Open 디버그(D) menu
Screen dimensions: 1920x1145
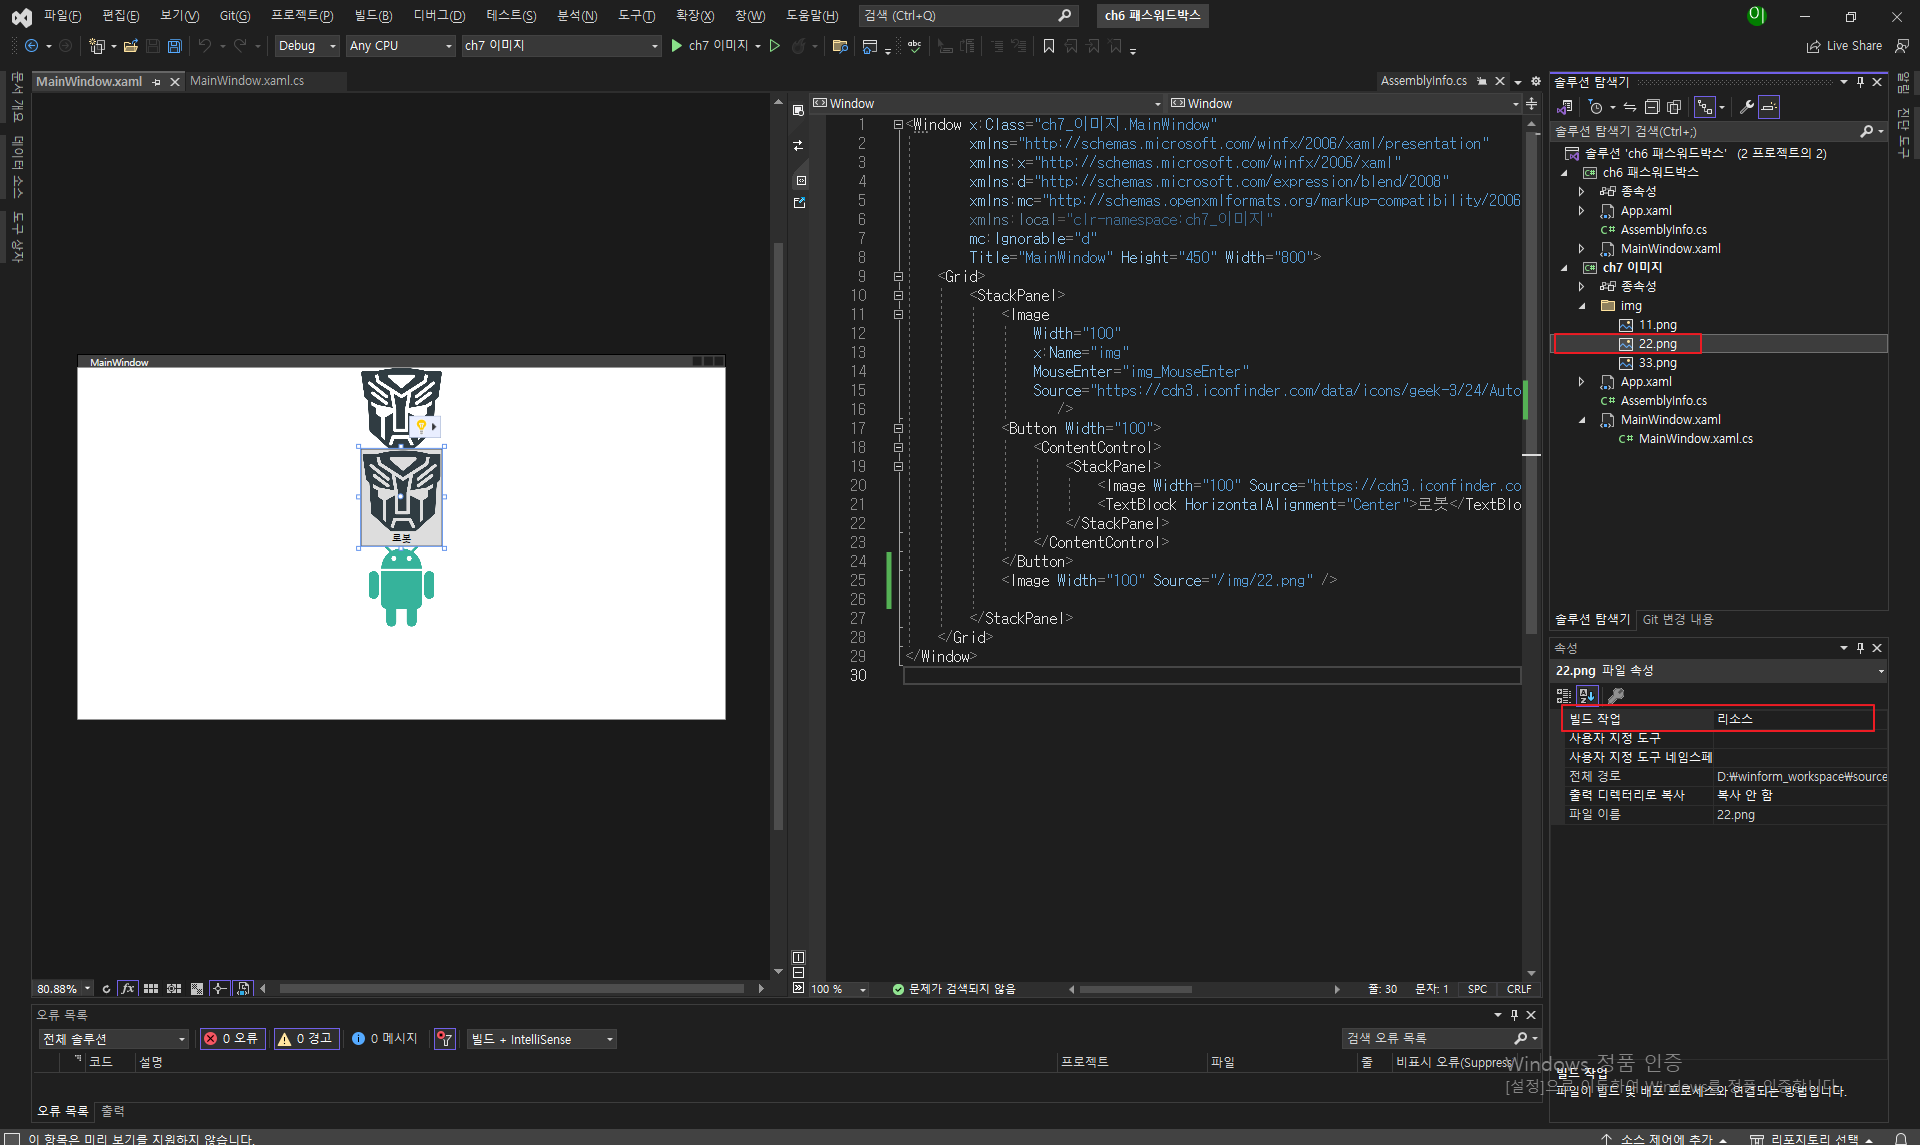pyautogui.click(x=439, y=16)
